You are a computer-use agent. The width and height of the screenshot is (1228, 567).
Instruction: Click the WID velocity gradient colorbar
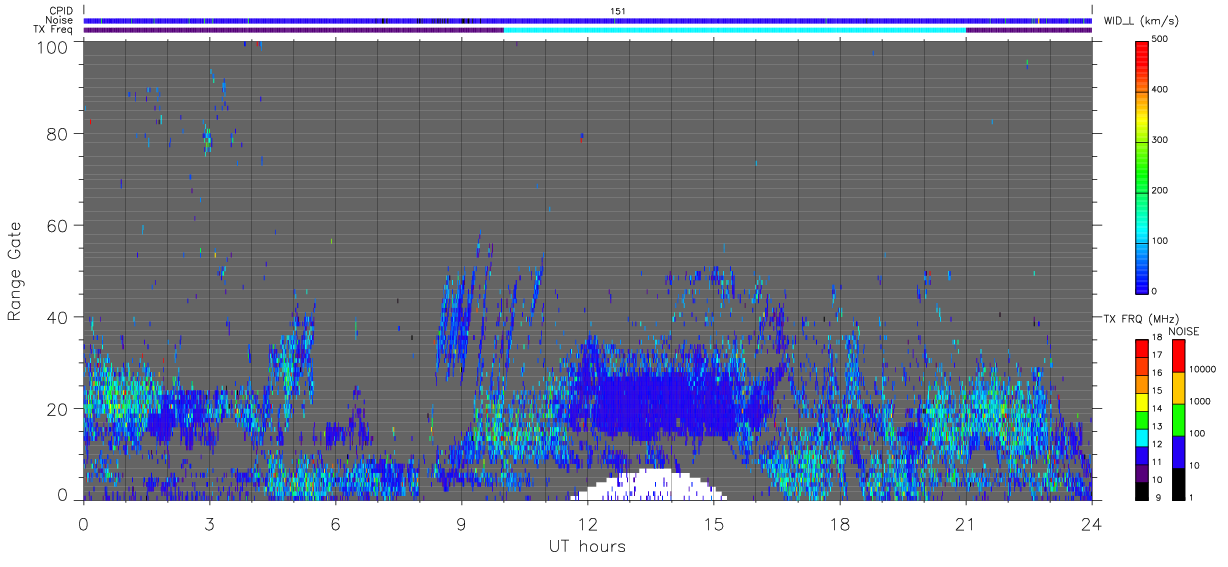tap(1142, 166)
